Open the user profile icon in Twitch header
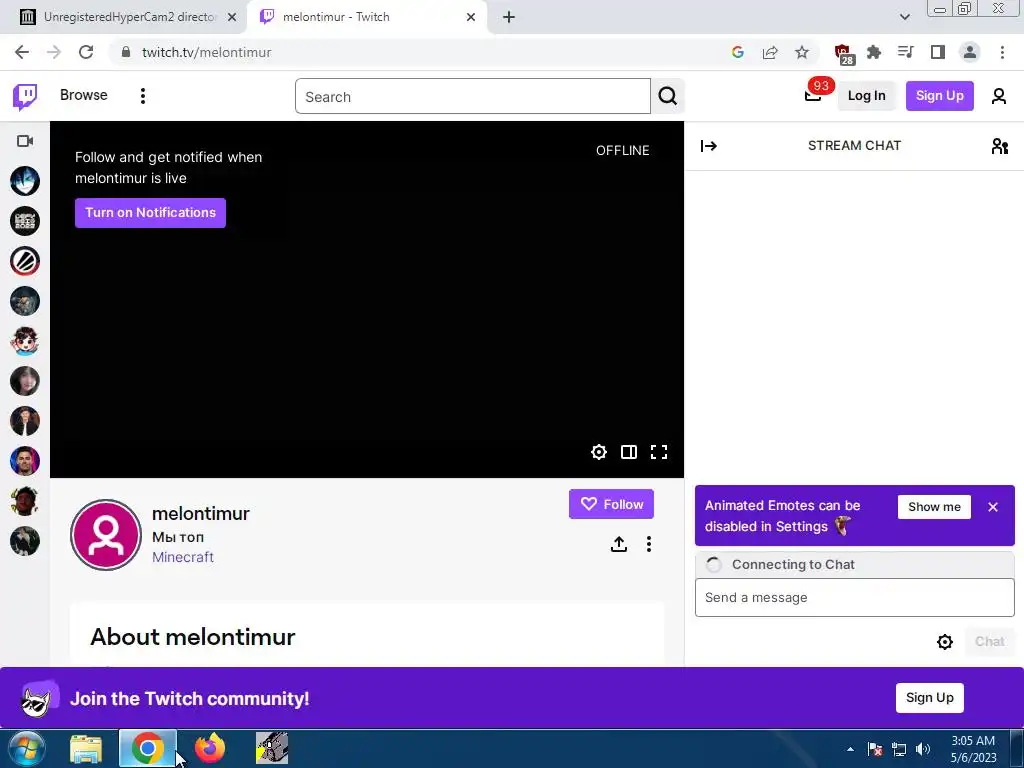1024x768 pixels. (999, 96)
